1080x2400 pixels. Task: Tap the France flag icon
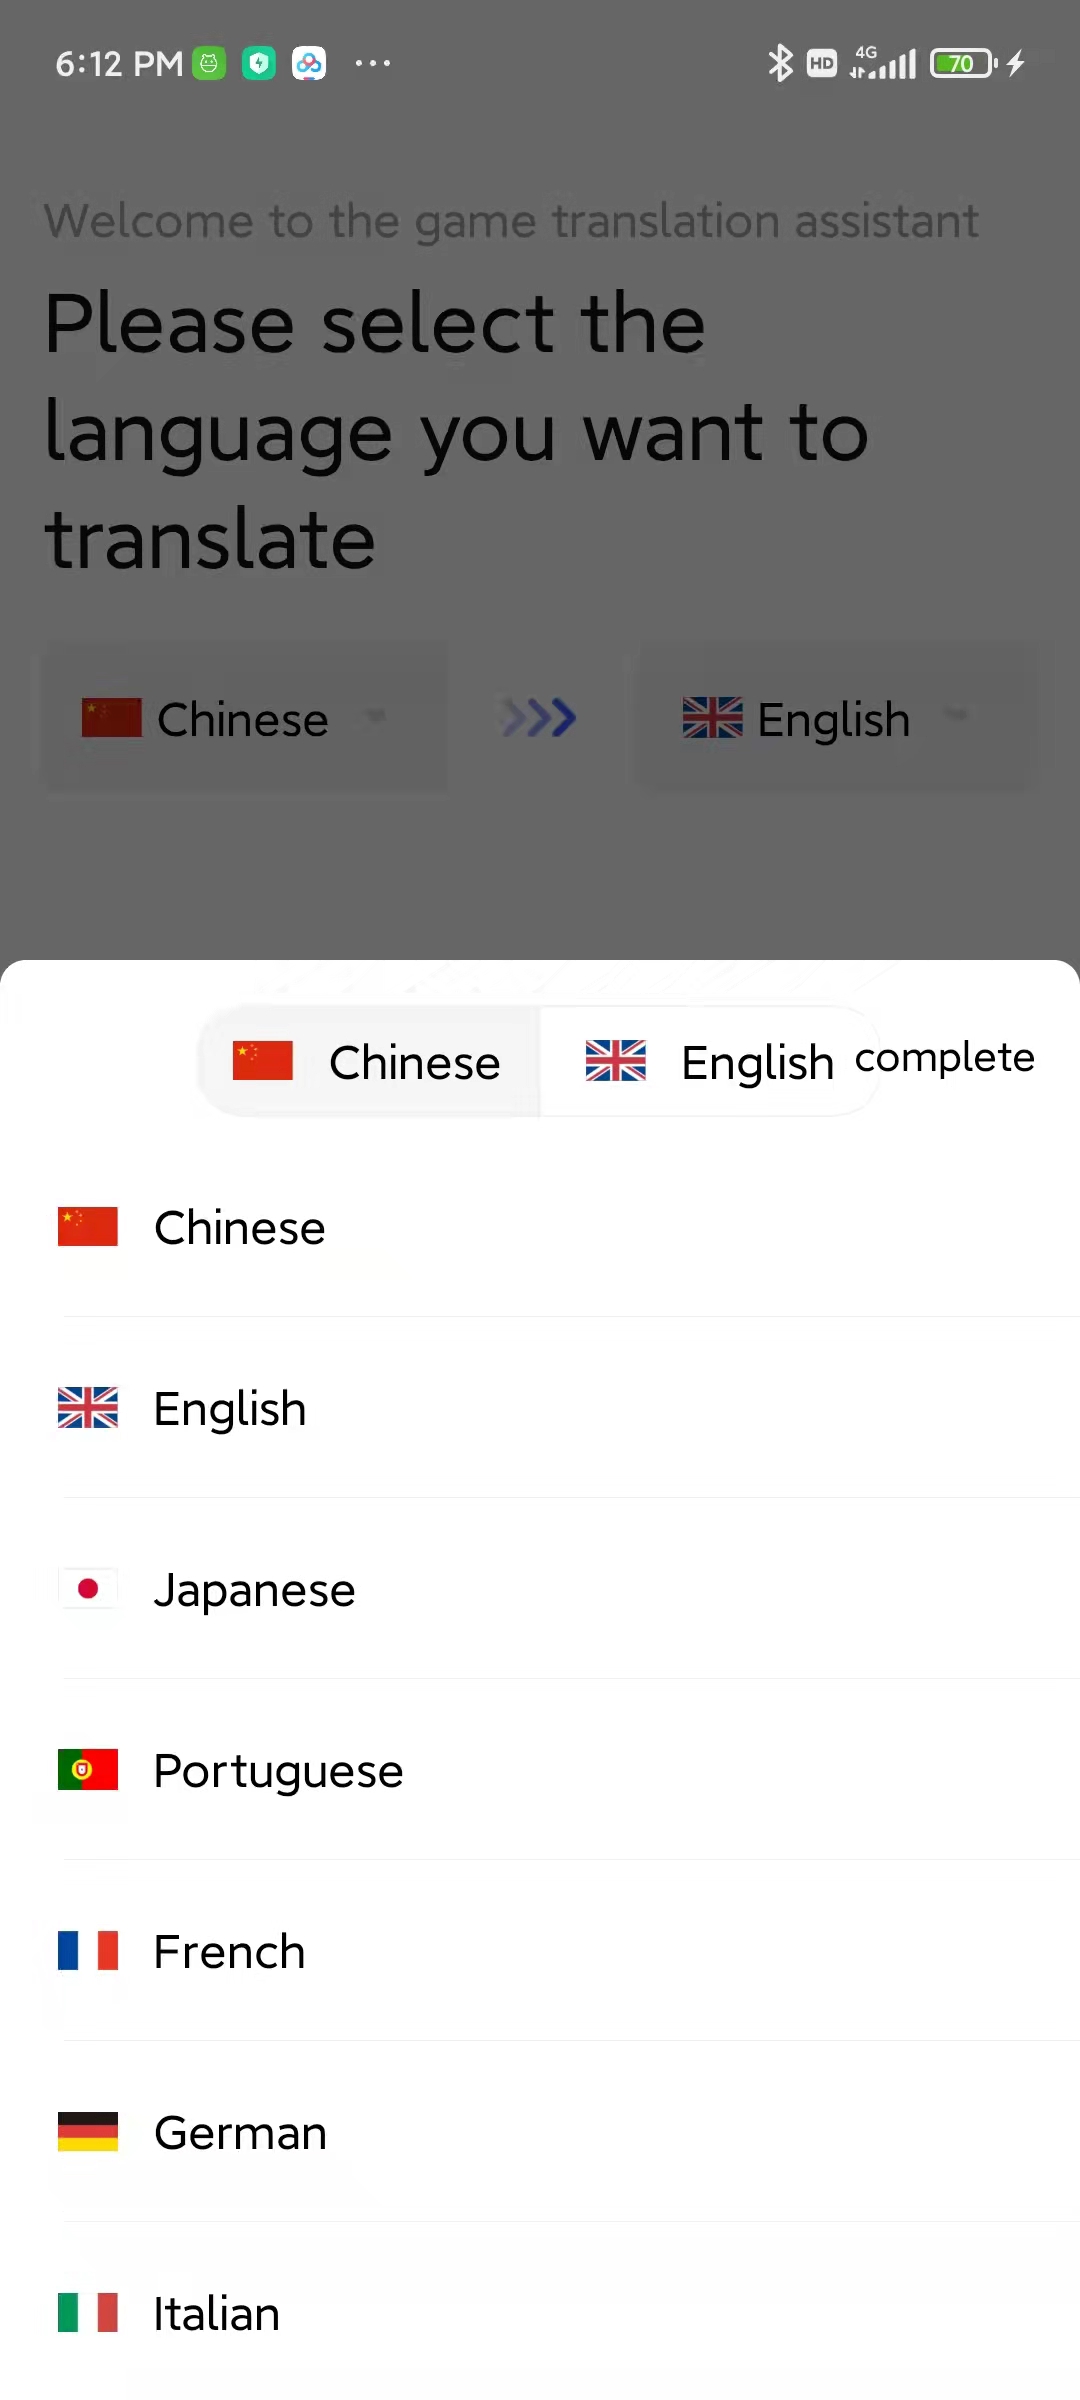pos(88,1951)
